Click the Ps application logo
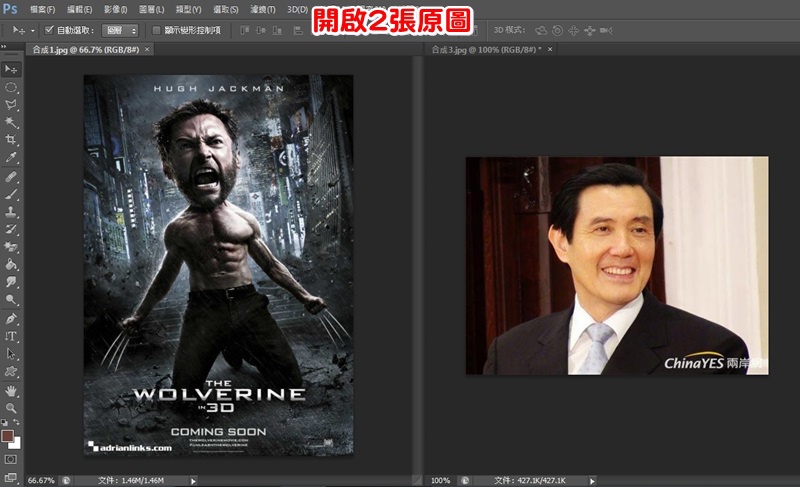 pyautogui.click(x=10, y=9)
